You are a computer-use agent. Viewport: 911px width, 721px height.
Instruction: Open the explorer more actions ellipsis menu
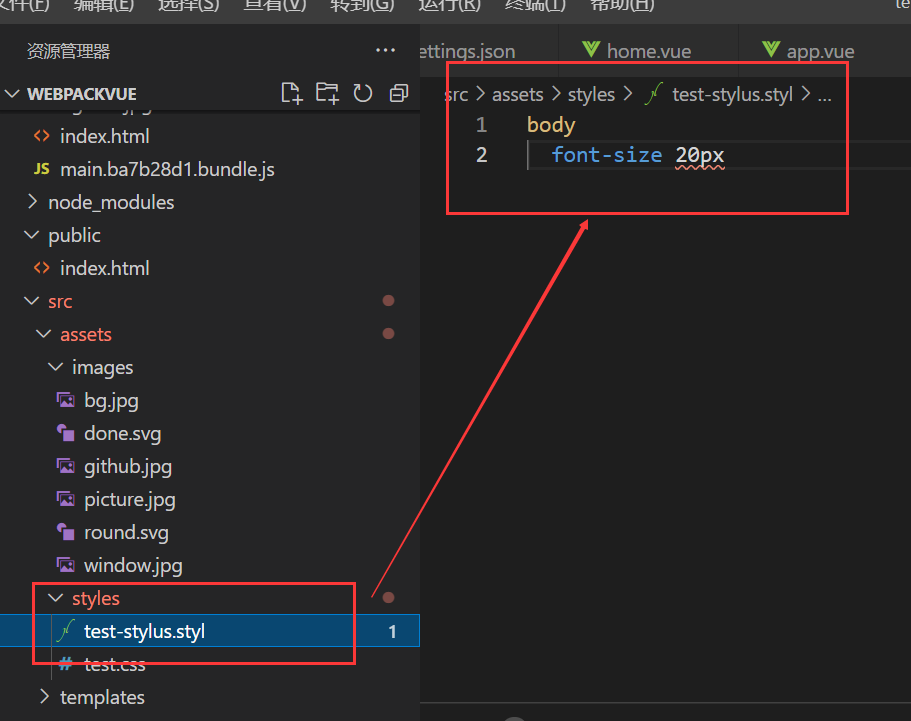[385, 51]
